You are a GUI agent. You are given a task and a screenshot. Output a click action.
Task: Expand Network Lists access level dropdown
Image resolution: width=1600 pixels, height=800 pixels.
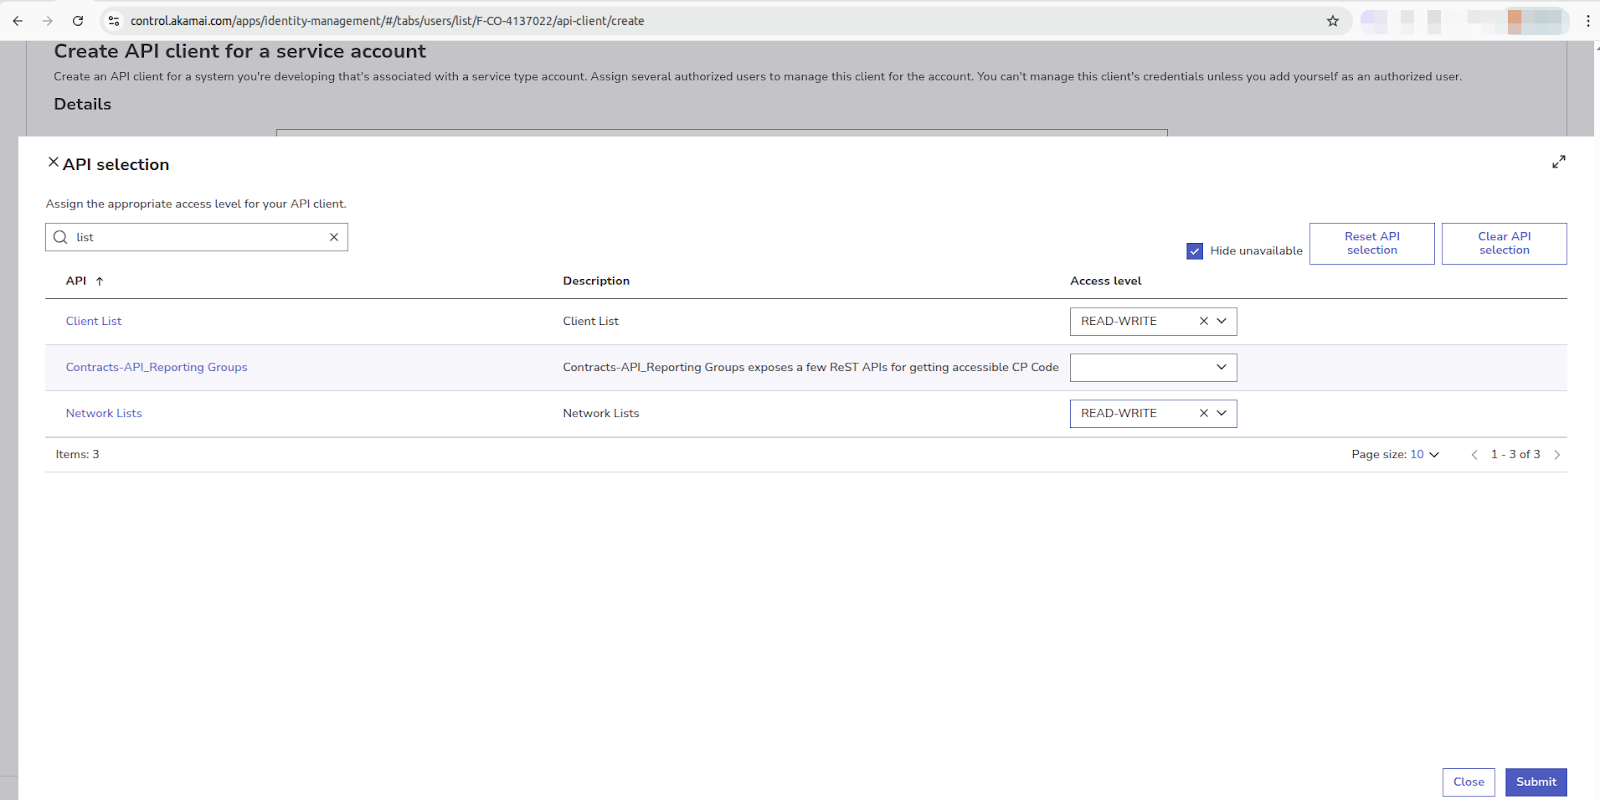(x=1222, y=413)
